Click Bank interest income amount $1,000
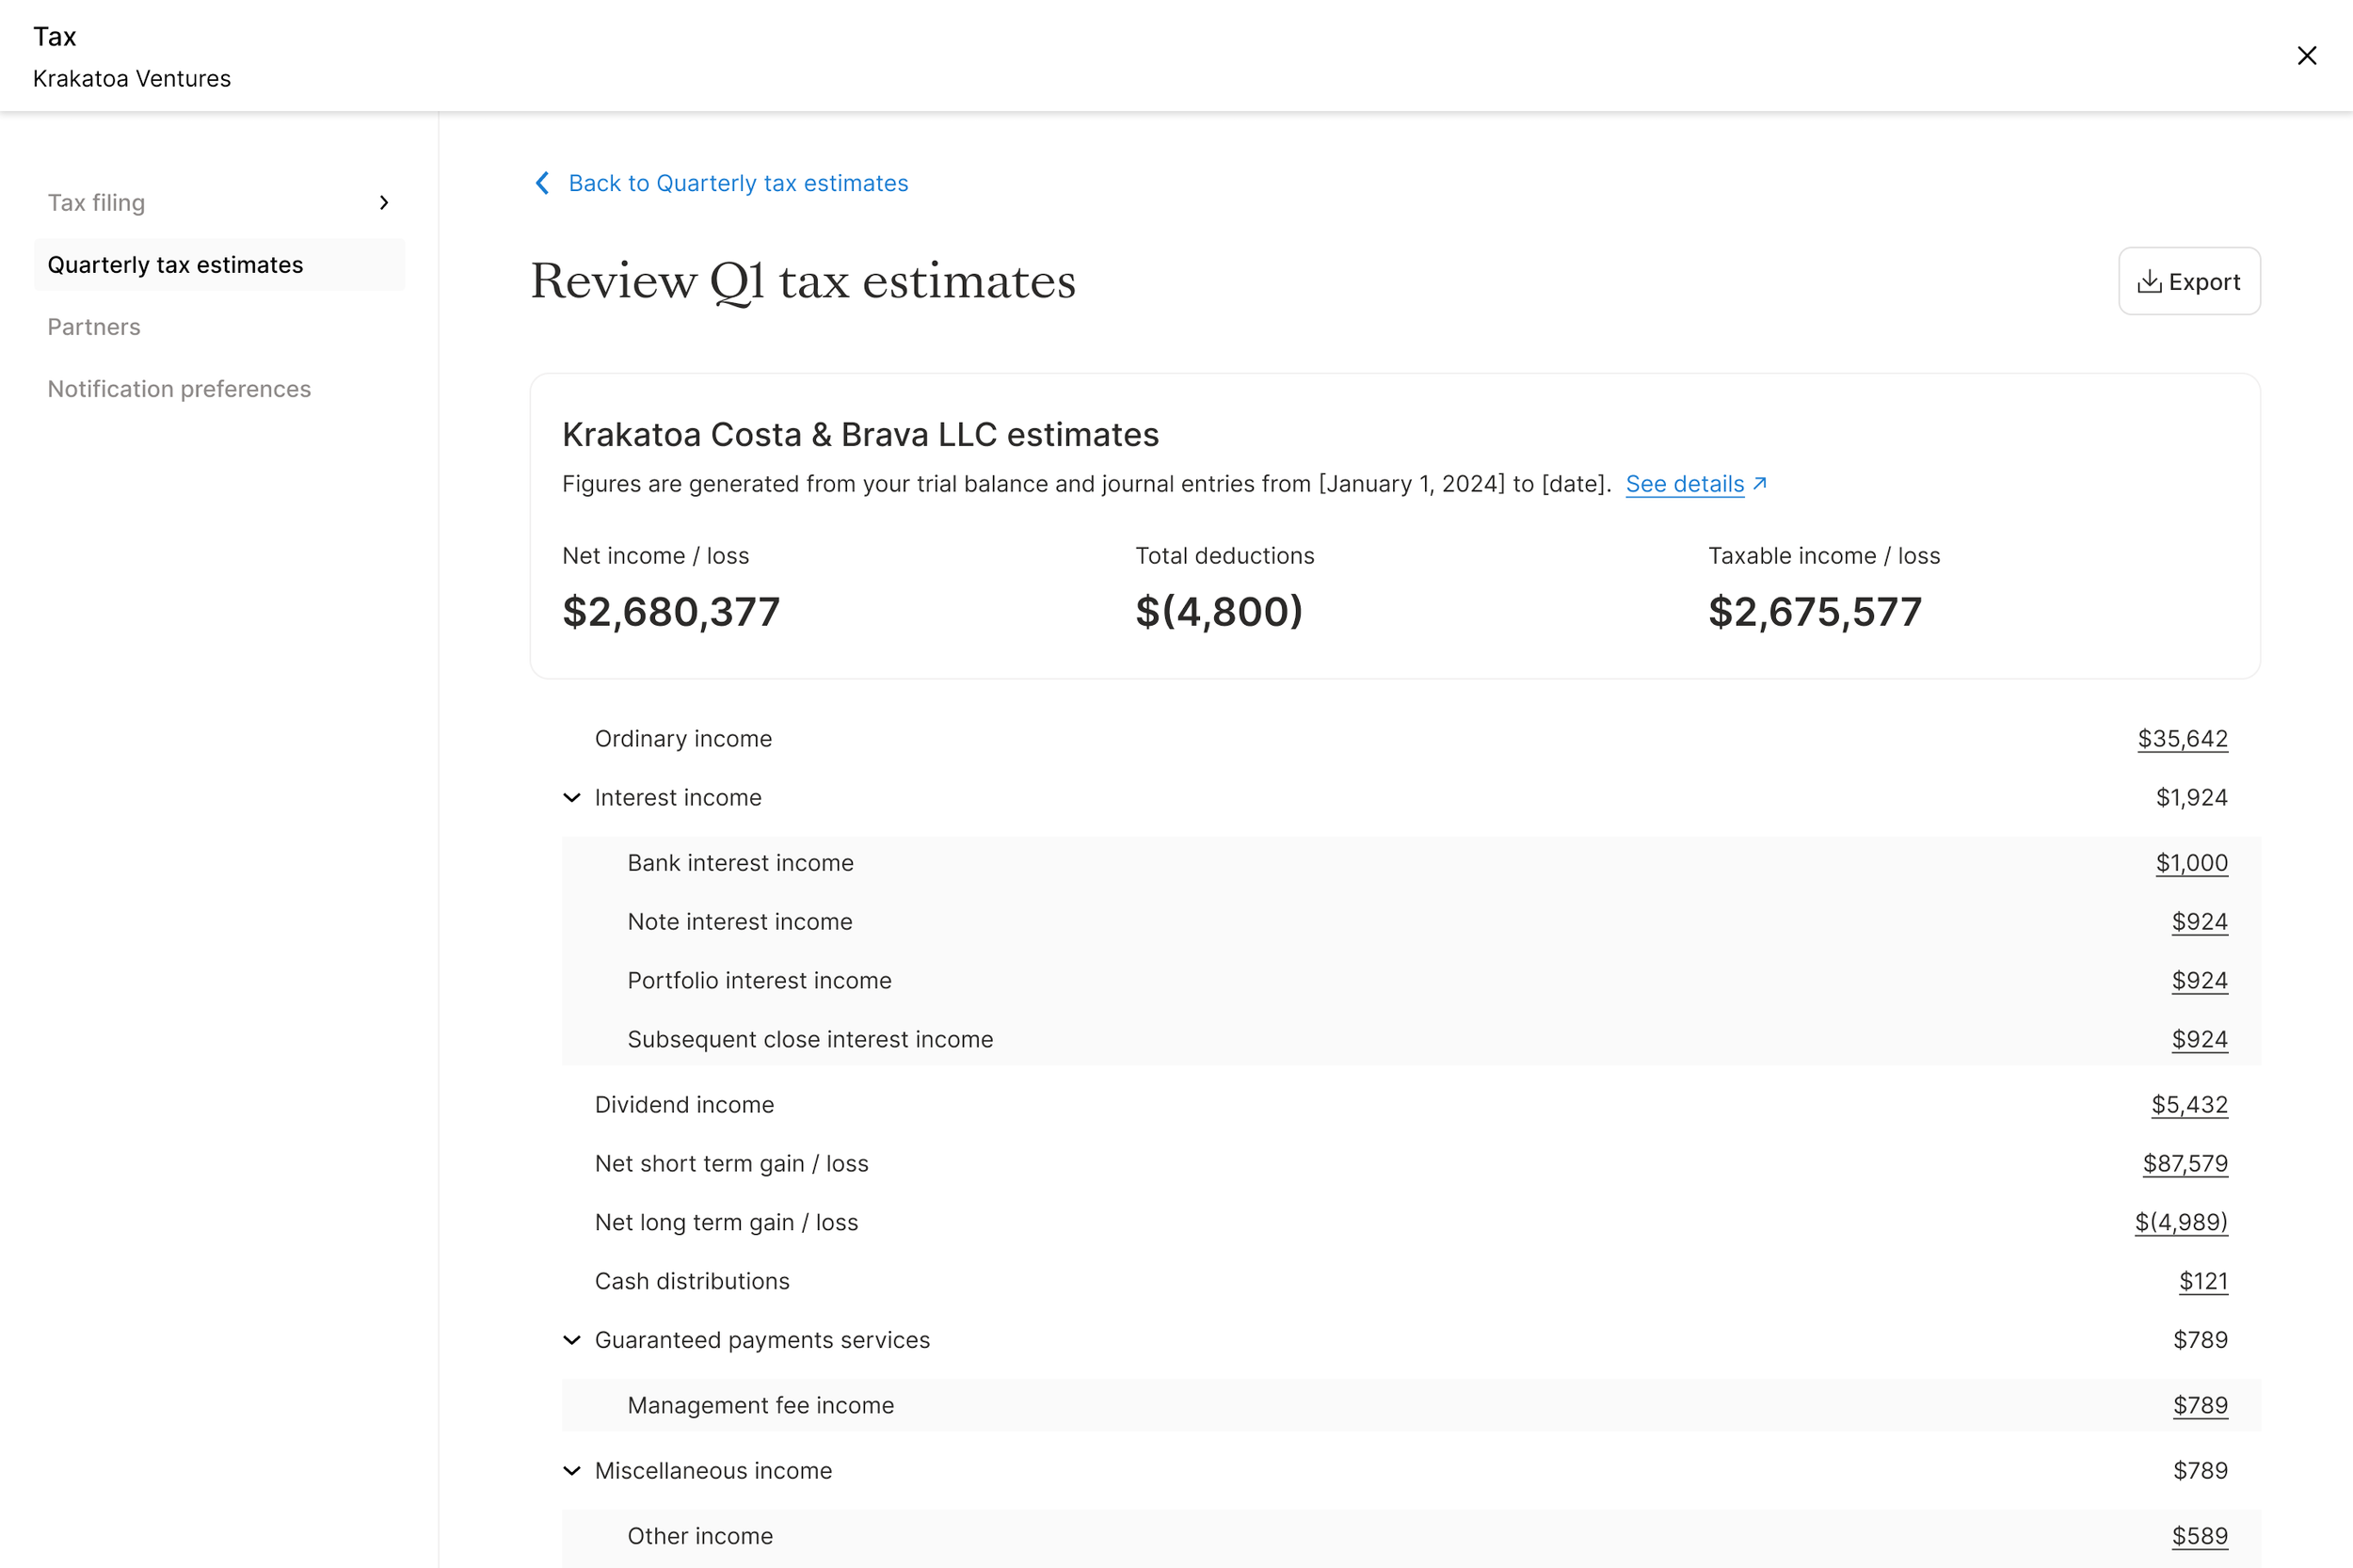Viewport: 2353px width, 1568px height. tap(2191, 863)
